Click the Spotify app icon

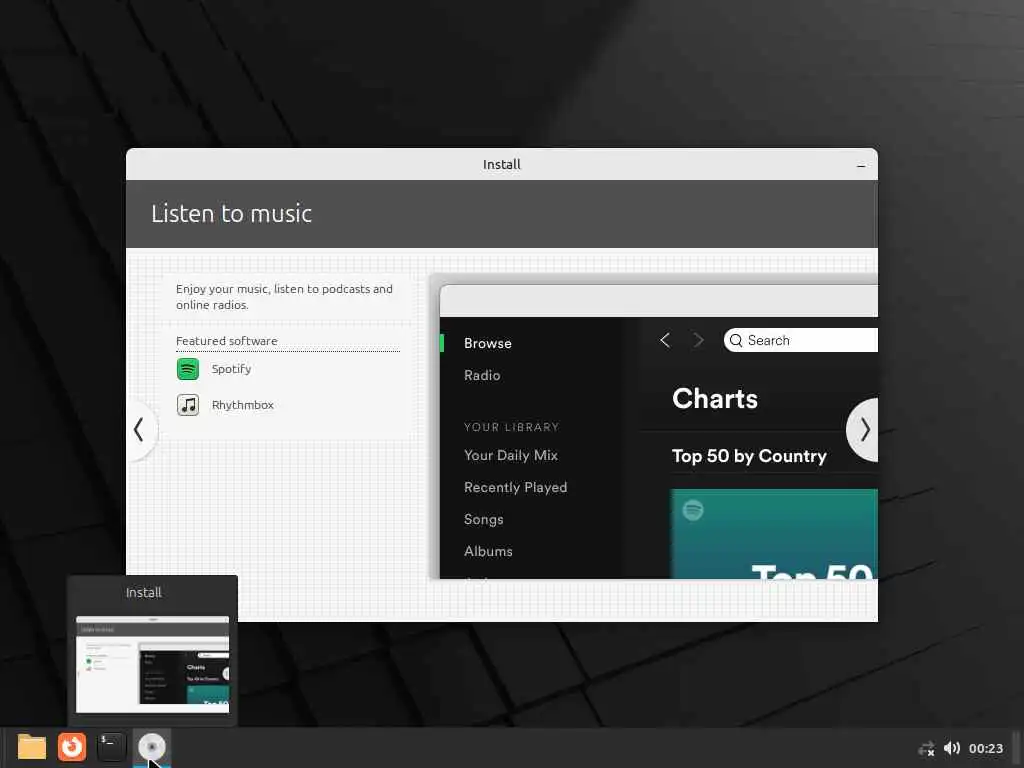[x=188, y=369]
